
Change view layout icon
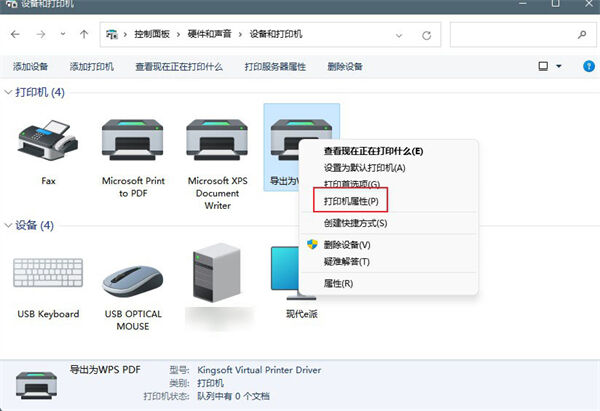click(543, 66)
